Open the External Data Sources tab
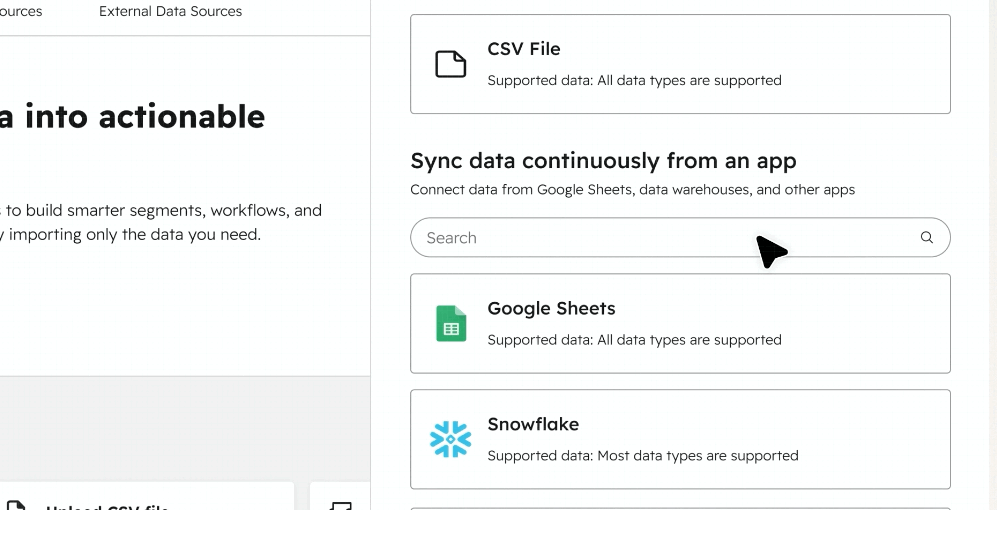Viewport: 1008px width, 560px height. (170, 12)
